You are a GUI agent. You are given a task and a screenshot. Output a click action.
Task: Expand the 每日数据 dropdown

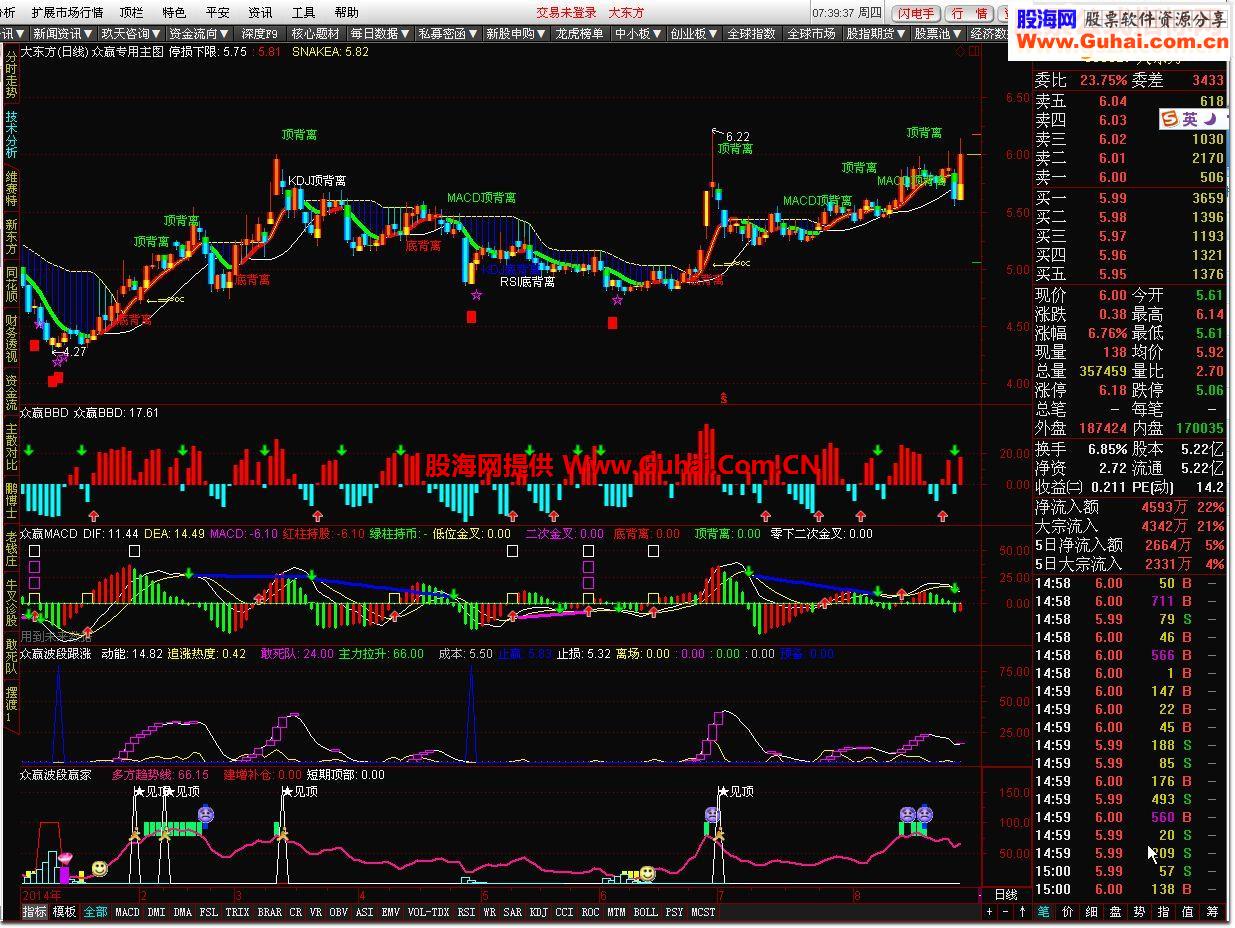tap(381, 34)
